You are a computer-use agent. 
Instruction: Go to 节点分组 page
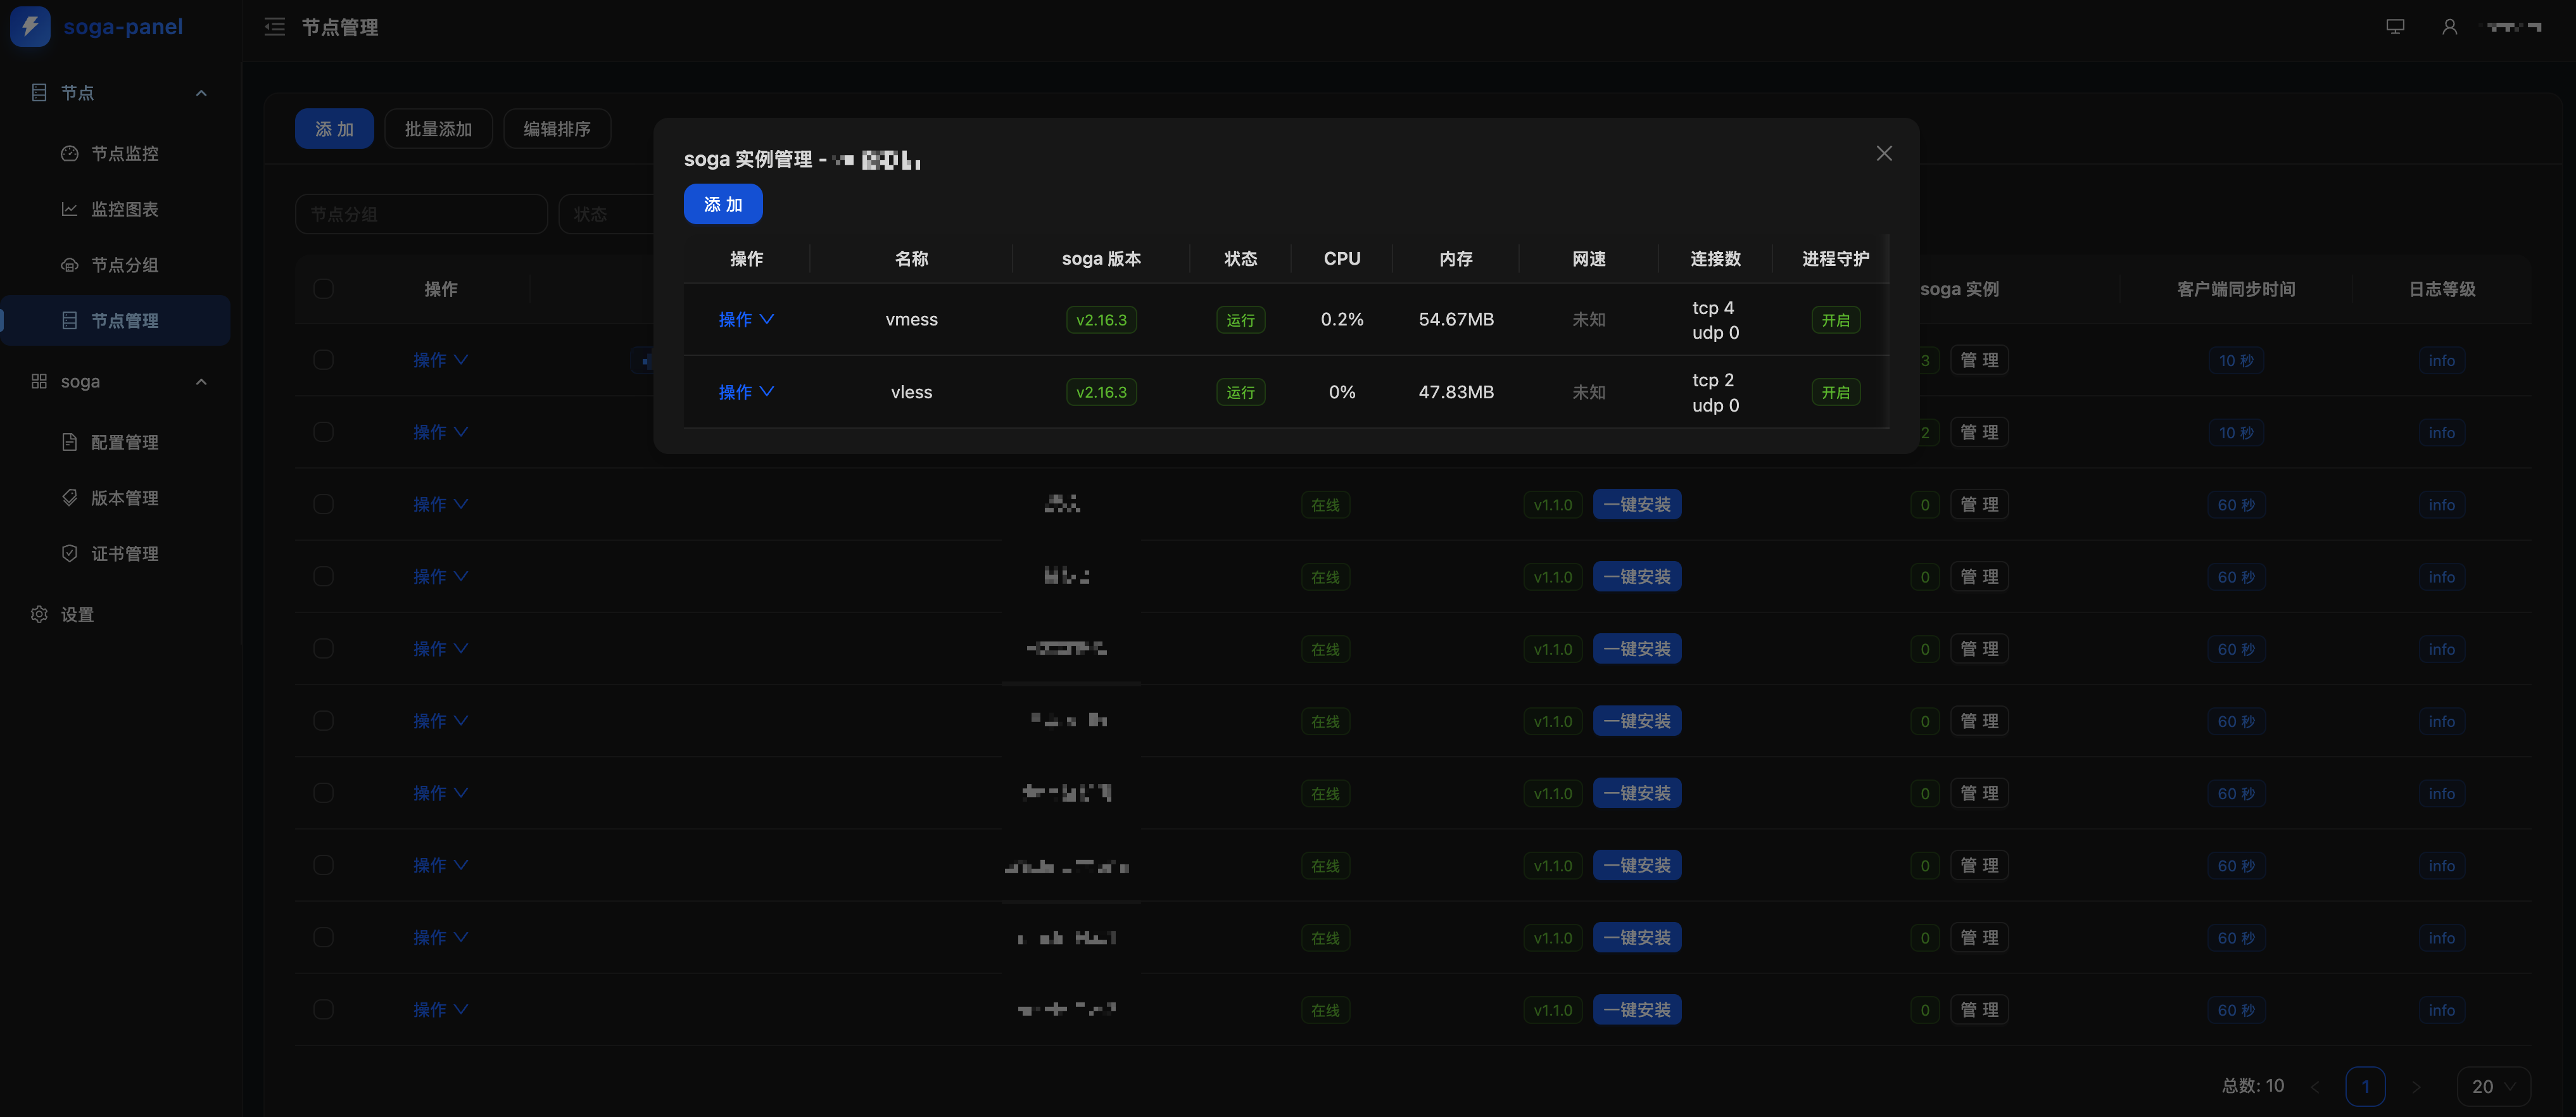[x=116, y=265]
